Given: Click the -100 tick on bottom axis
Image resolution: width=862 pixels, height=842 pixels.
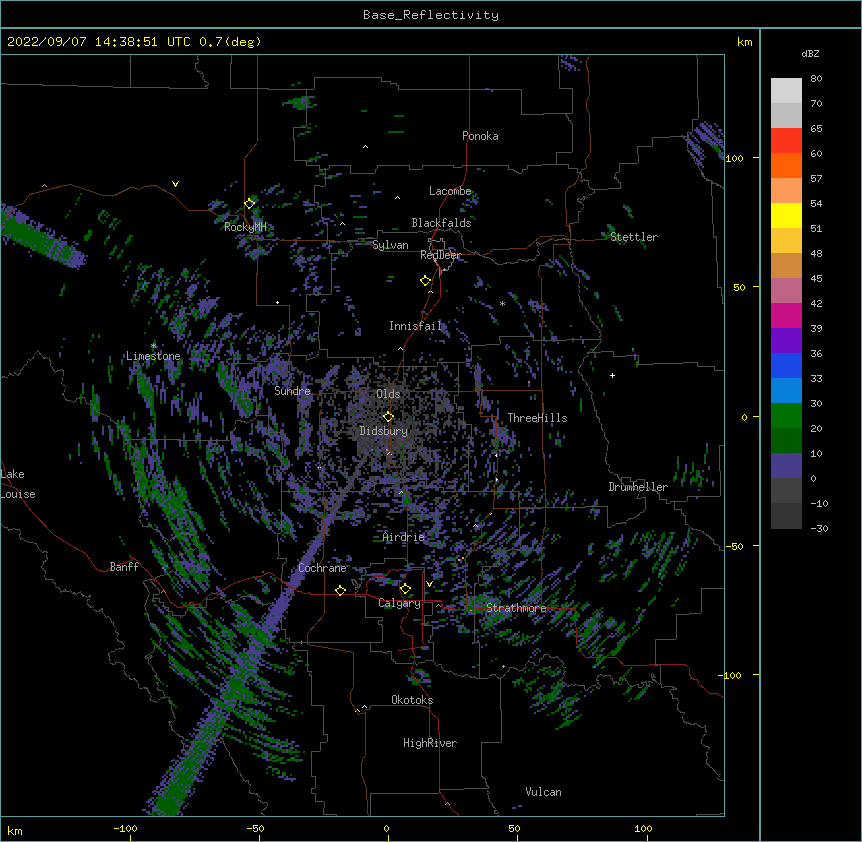Looking at the screenshot, I should pyautogui.click(x=125, y=828).
